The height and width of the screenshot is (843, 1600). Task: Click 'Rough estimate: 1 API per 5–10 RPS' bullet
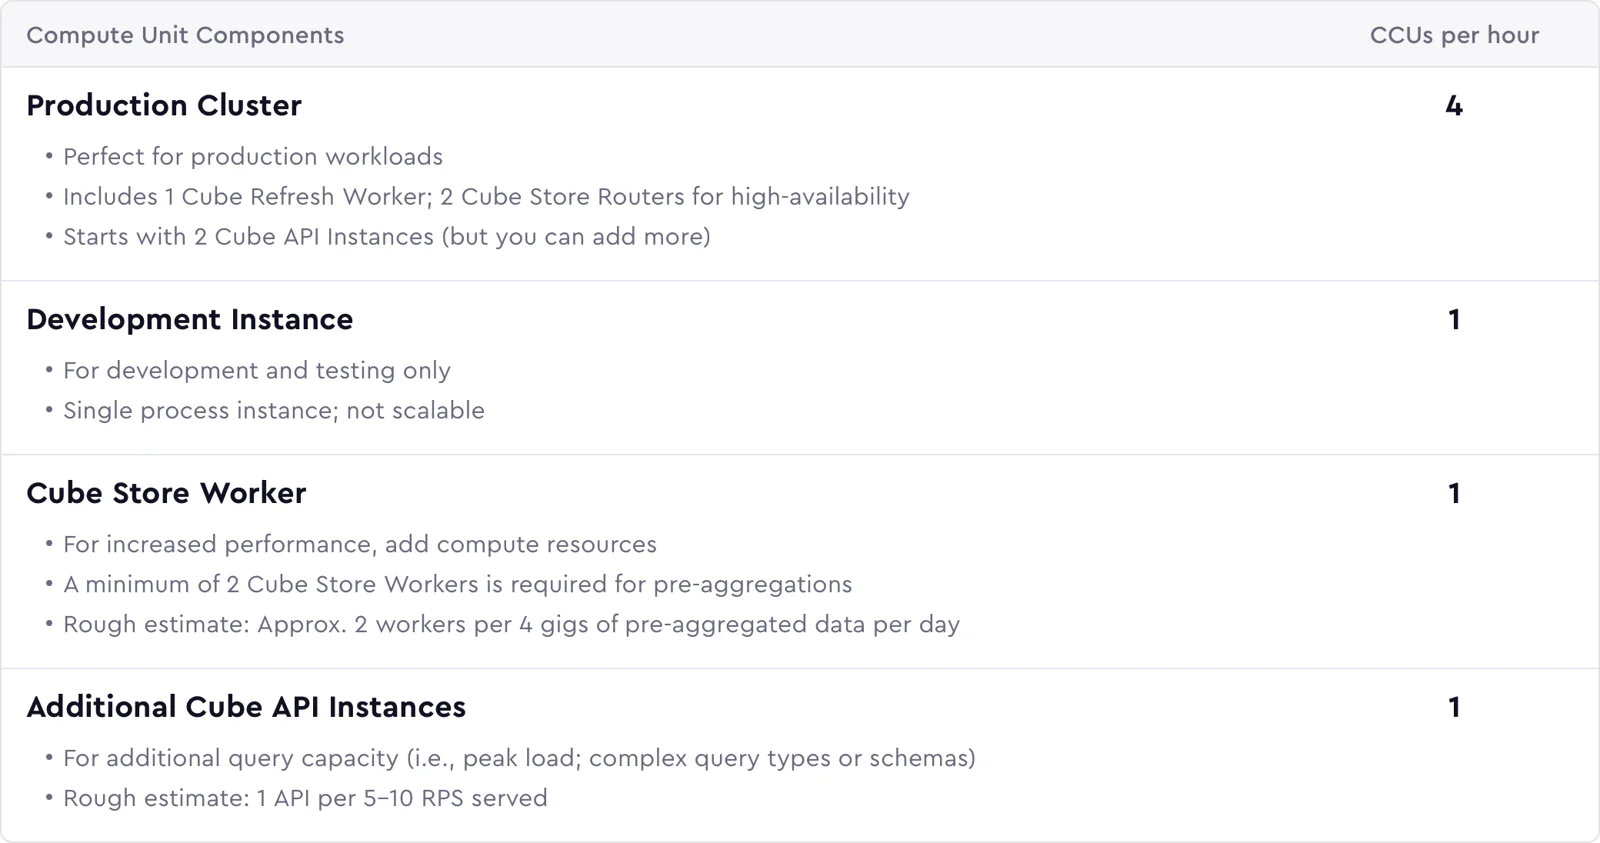305,799
